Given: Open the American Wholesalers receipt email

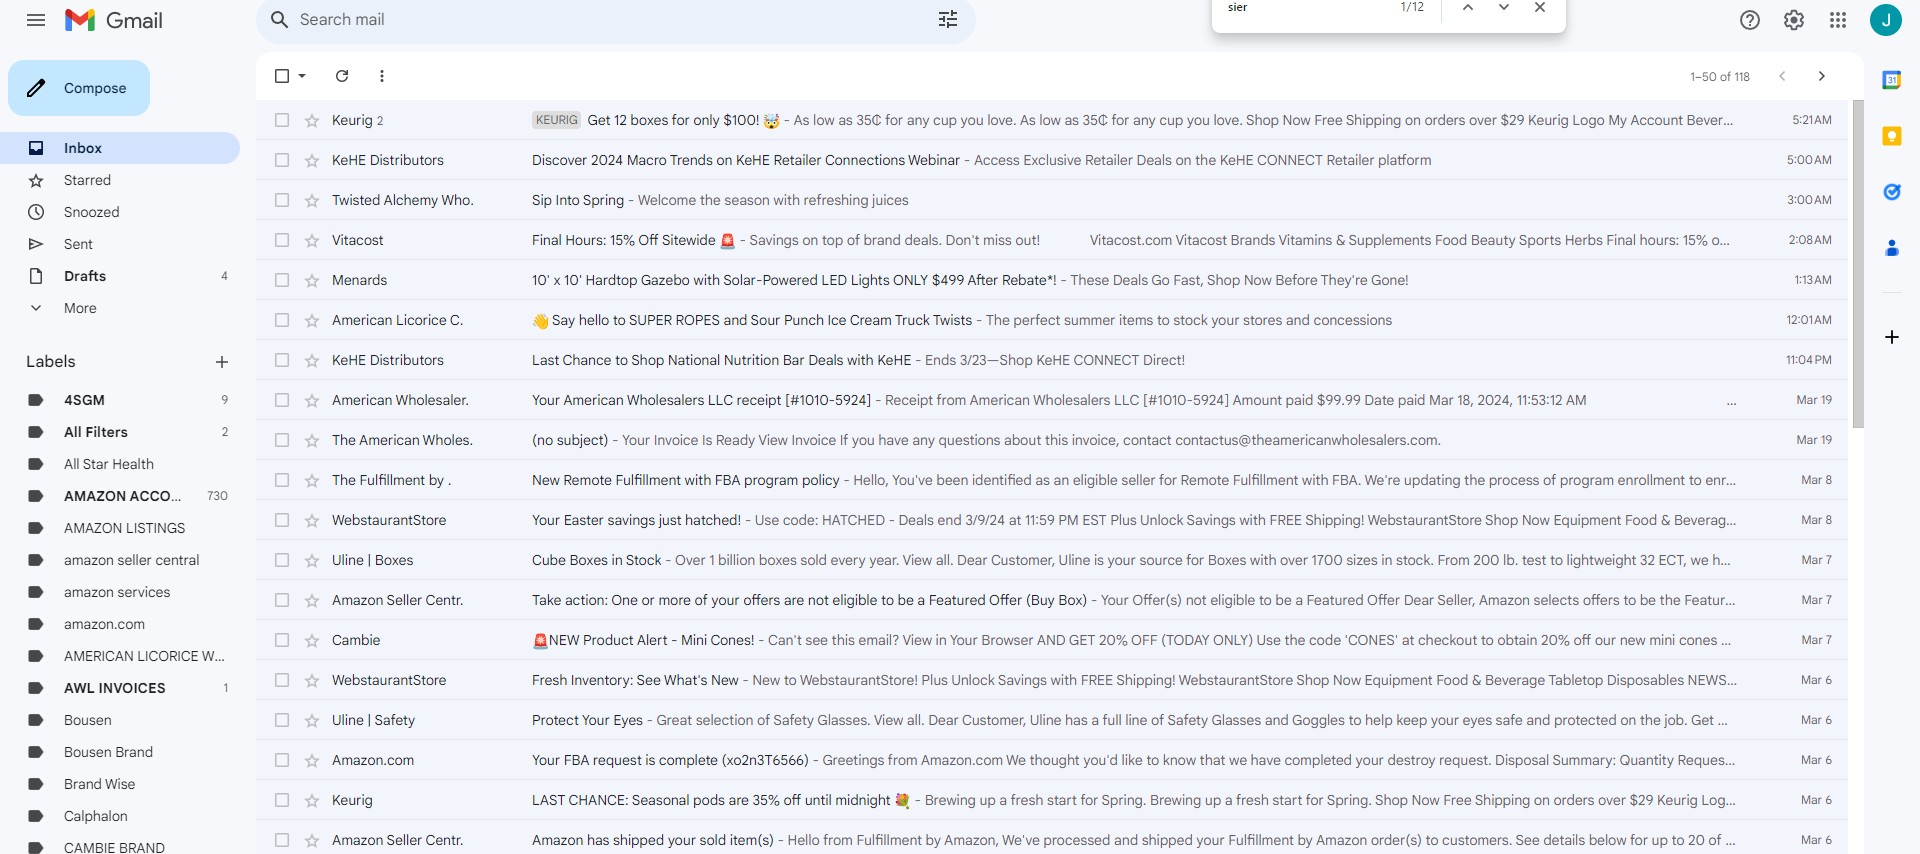Looking at the screenshot, I should tap(1052, 400).
